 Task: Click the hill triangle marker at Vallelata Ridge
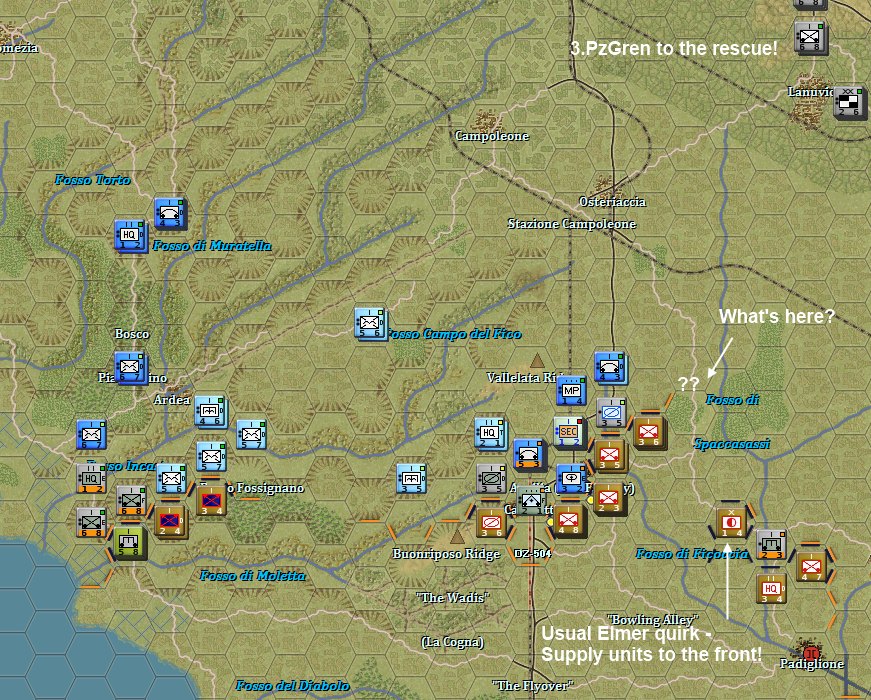pos(537,361)
